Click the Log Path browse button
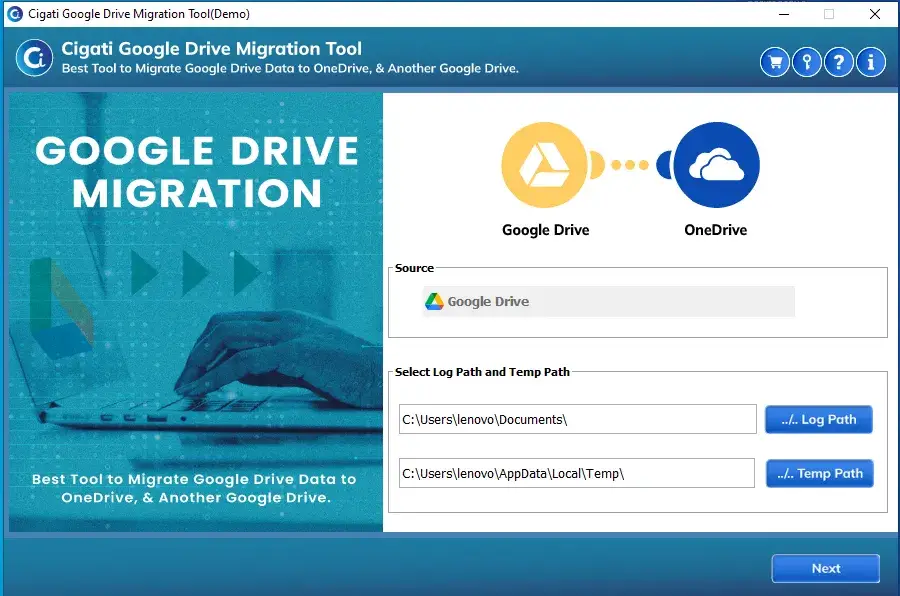The image size is (900, 596). 819,419
